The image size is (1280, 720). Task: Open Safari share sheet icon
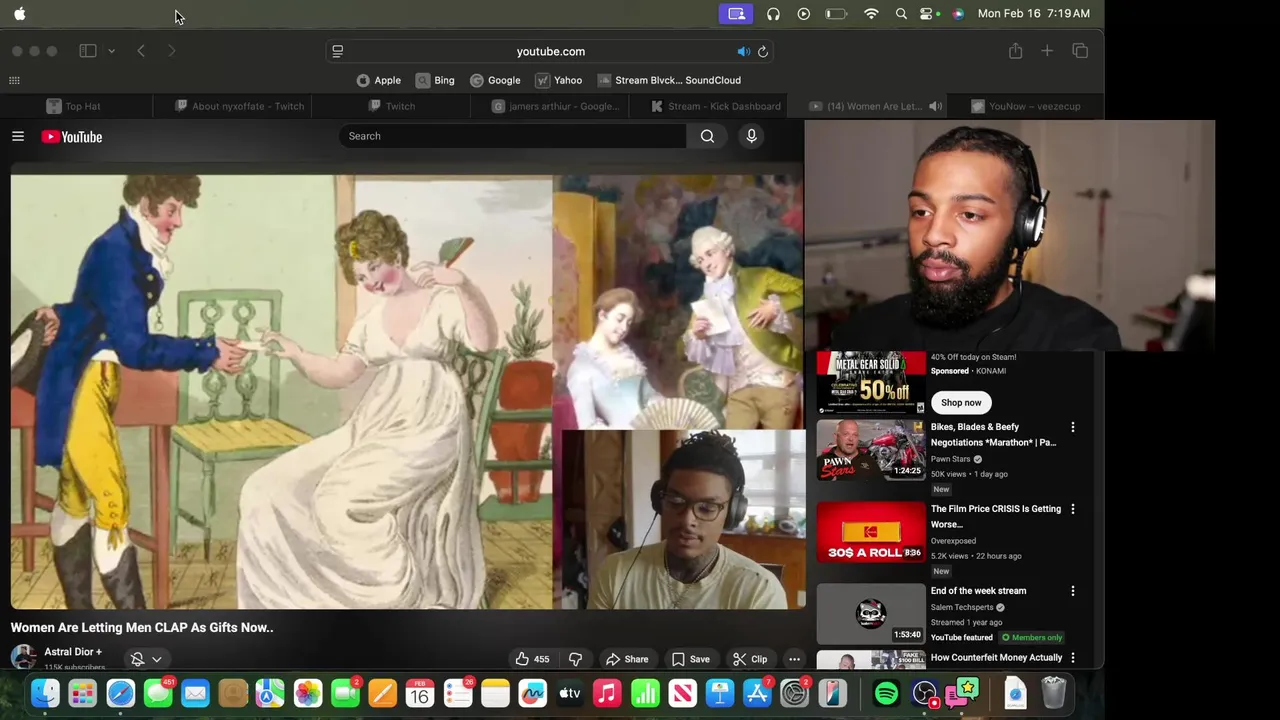[1015, 51]
